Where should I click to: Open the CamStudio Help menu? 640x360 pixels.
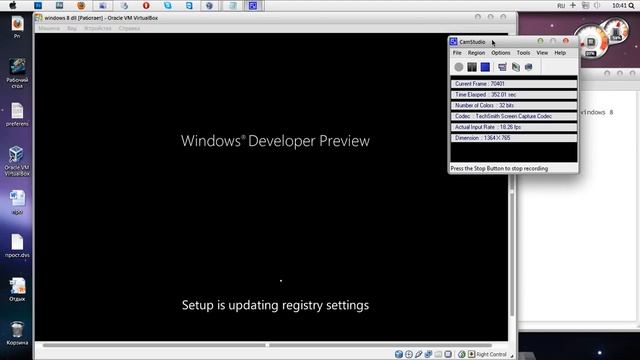click(x=560, y=53)
